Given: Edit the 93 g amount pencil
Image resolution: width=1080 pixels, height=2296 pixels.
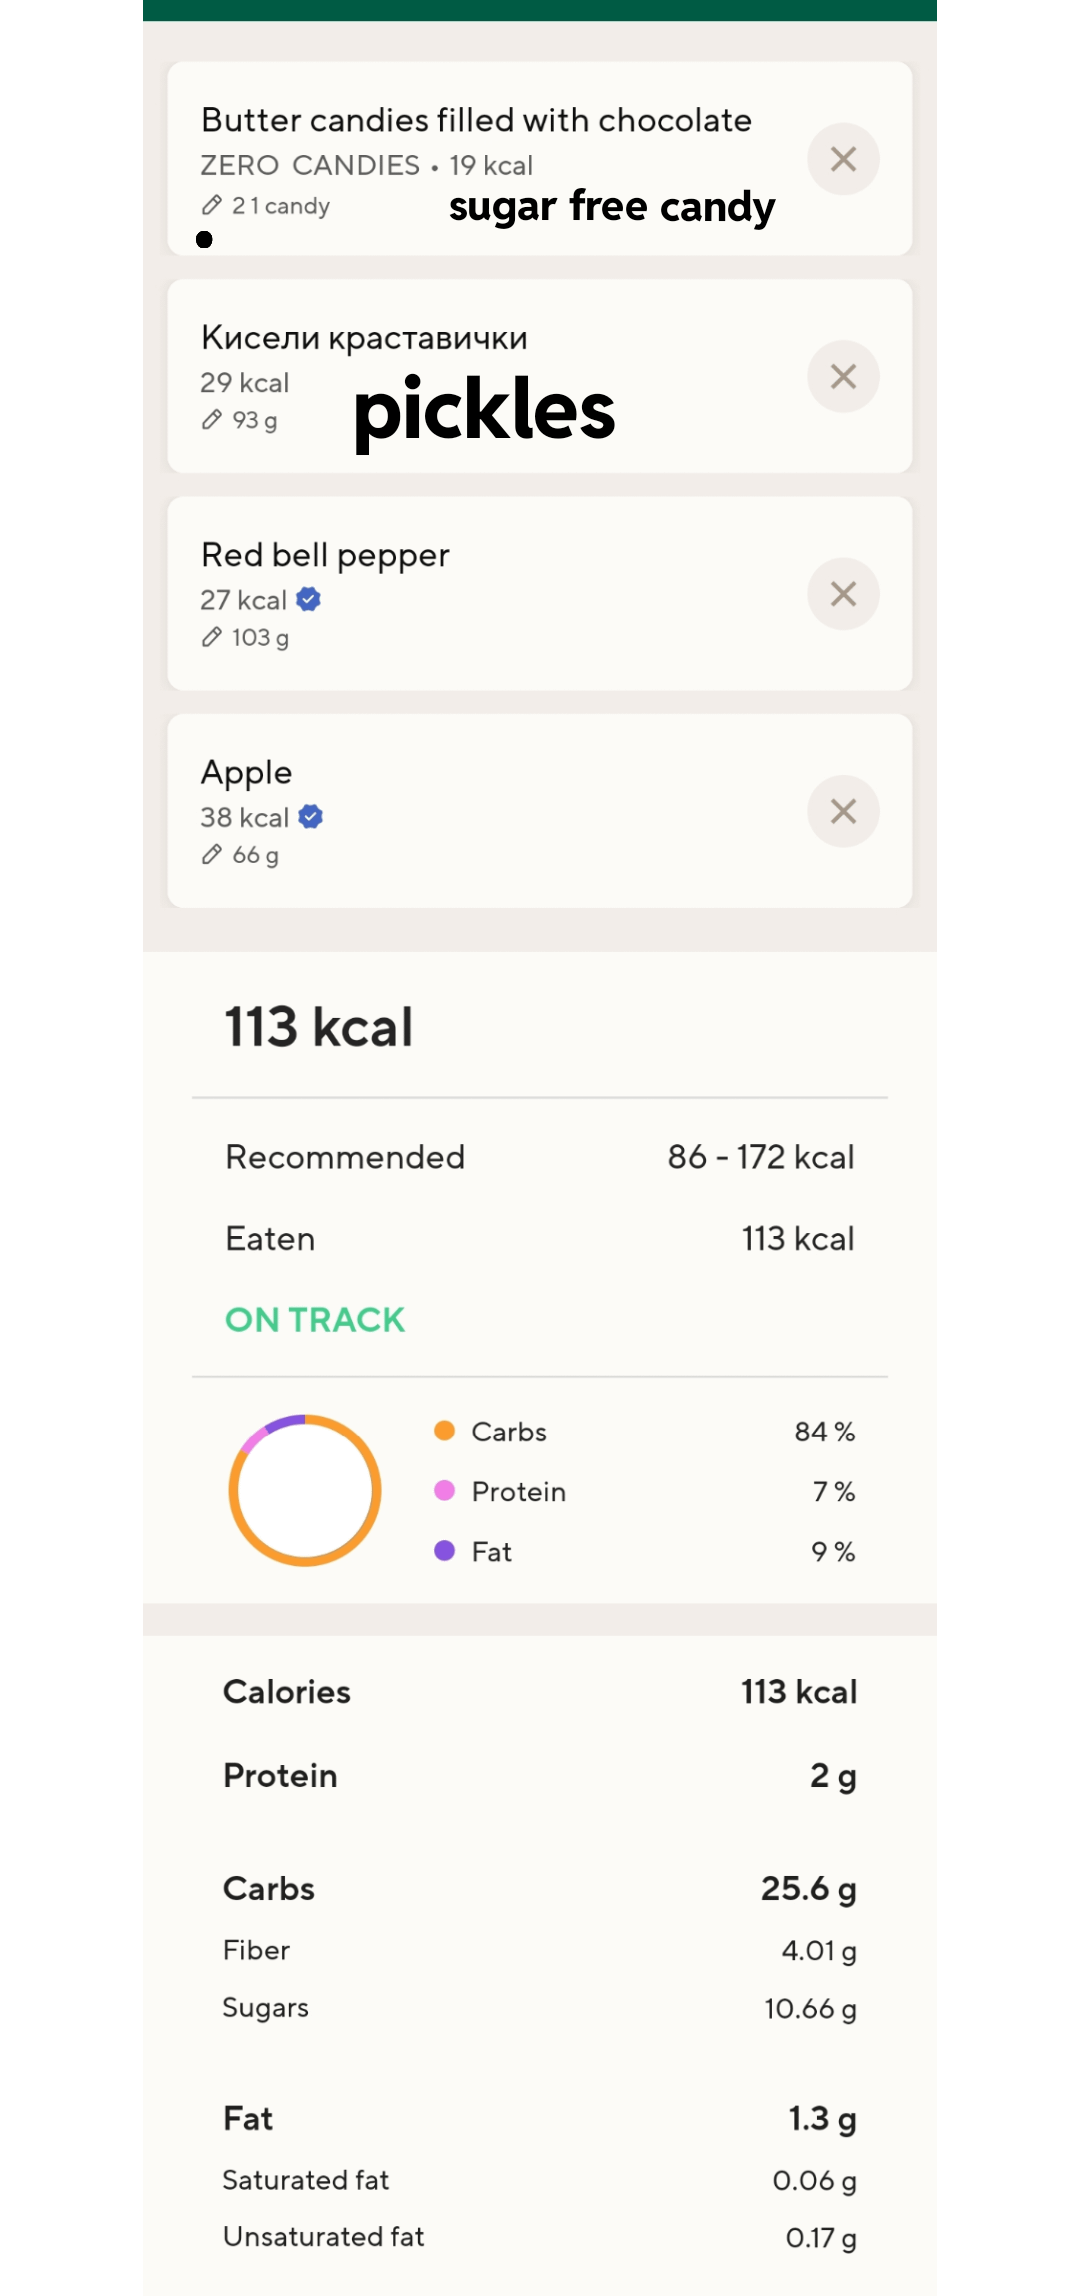Looking at the screenshot, I should [212, 420].
